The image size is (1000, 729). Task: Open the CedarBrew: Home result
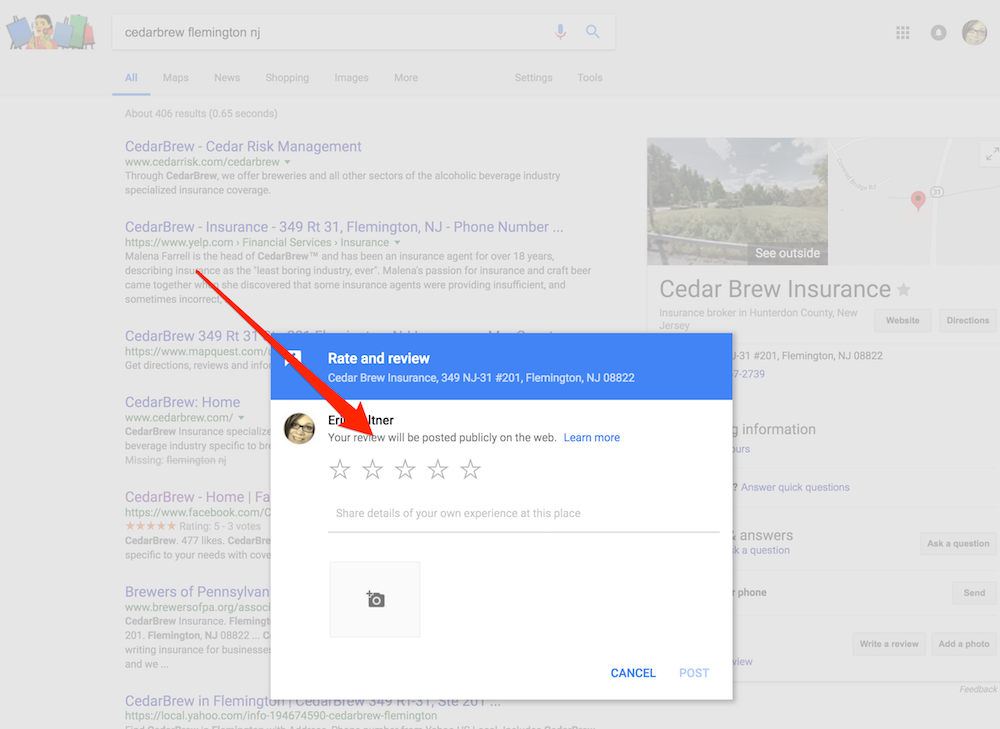tap(182, 402)
